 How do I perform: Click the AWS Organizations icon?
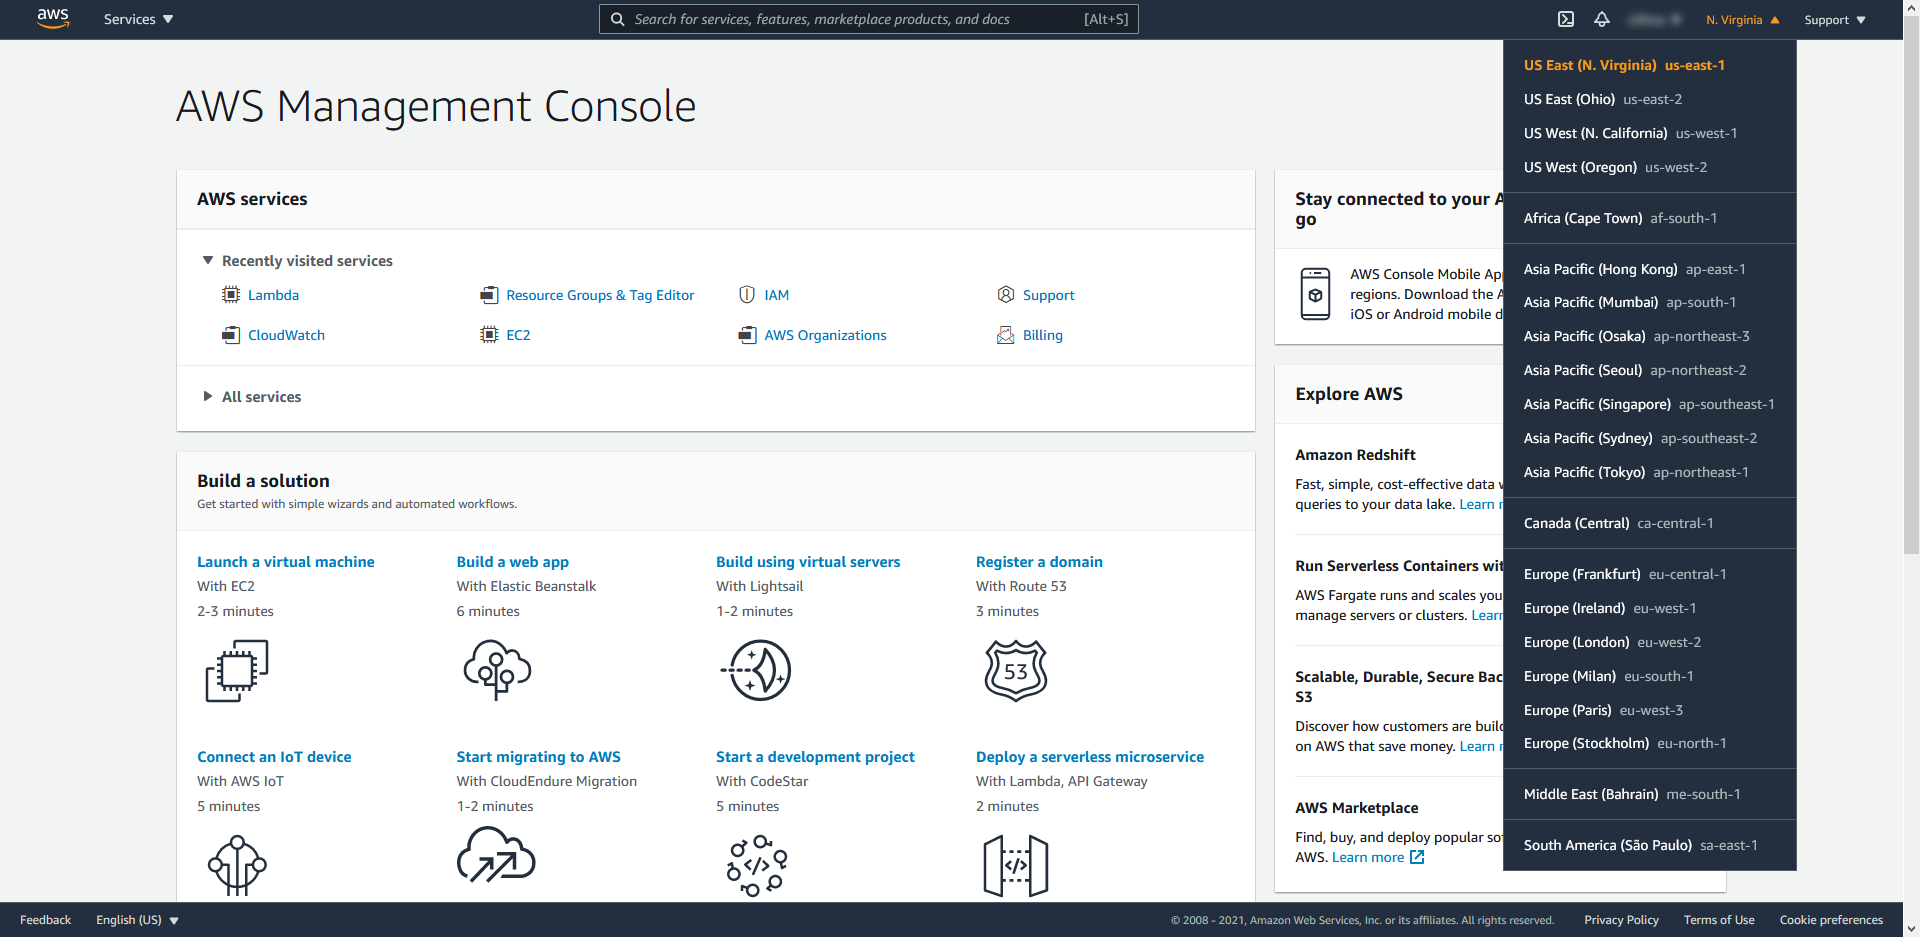747,335
